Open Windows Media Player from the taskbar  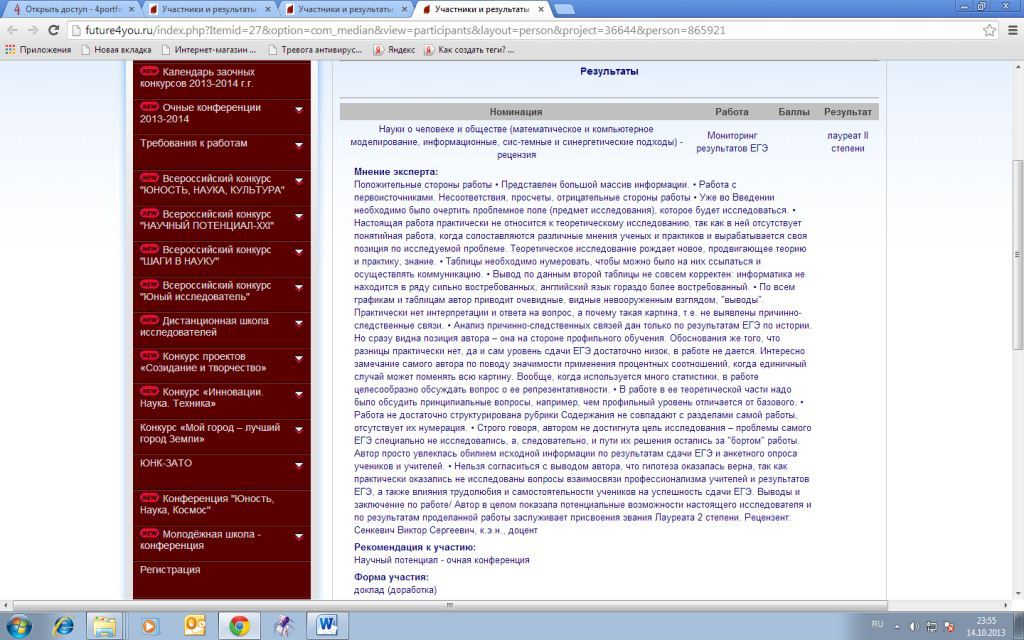pyautogui.click(x=151, y=625)
